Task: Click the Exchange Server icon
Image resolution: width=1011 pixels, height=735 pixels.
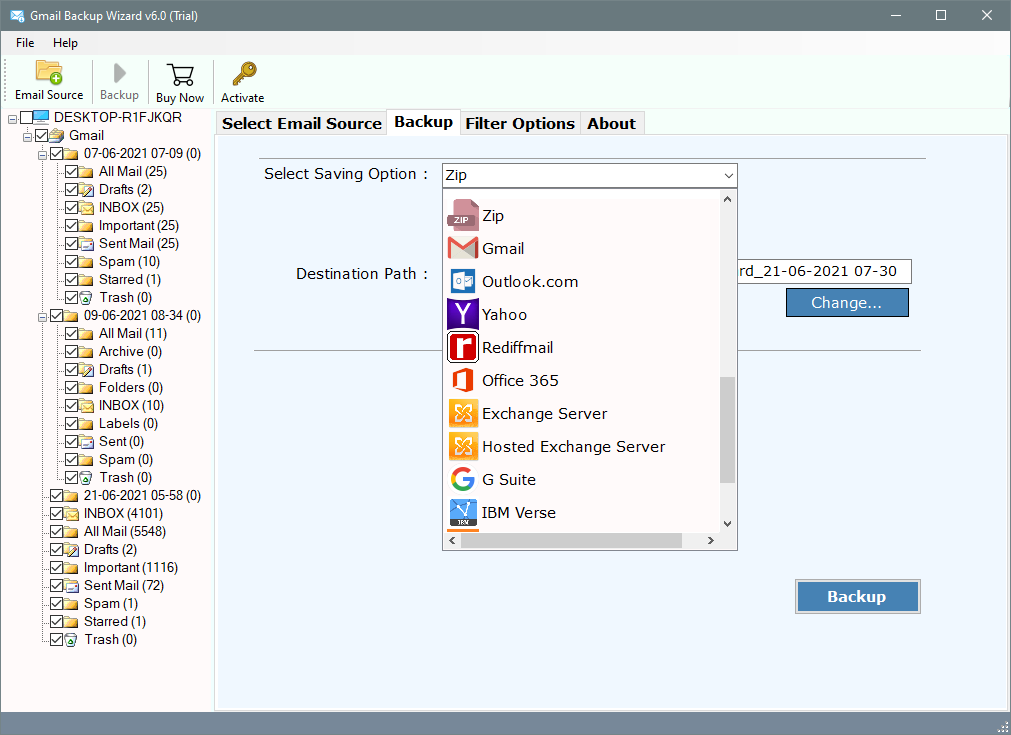Action: (463, 413)
